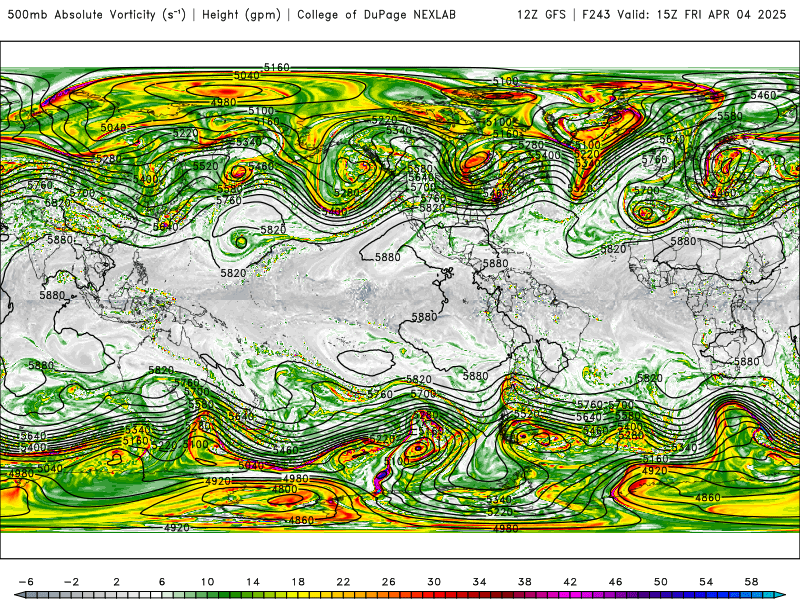The image size is (800, 600).
Task: Click the "38" value on the color scale
Action: pyautogui.click(x=525, y=582)
